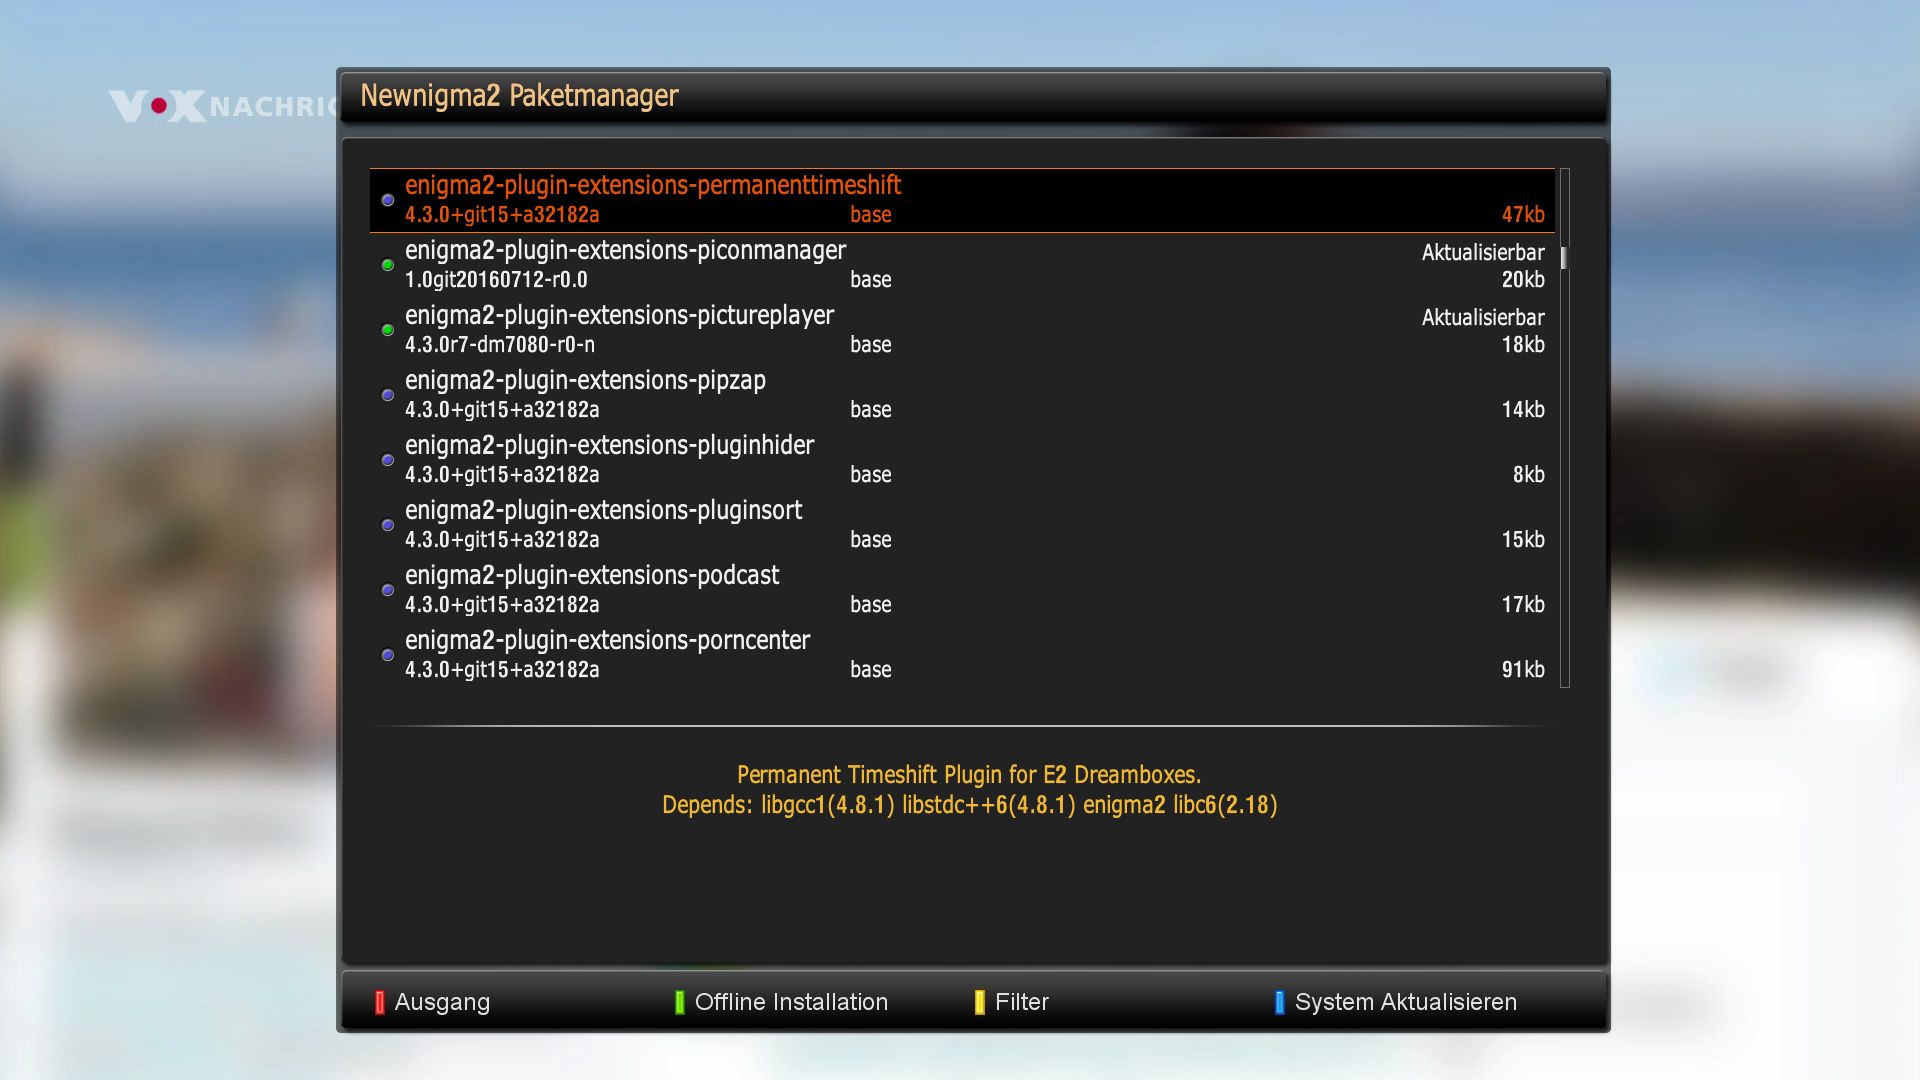Select enigma2-plugin-extensions-pluginsort entry

point(962,525)
